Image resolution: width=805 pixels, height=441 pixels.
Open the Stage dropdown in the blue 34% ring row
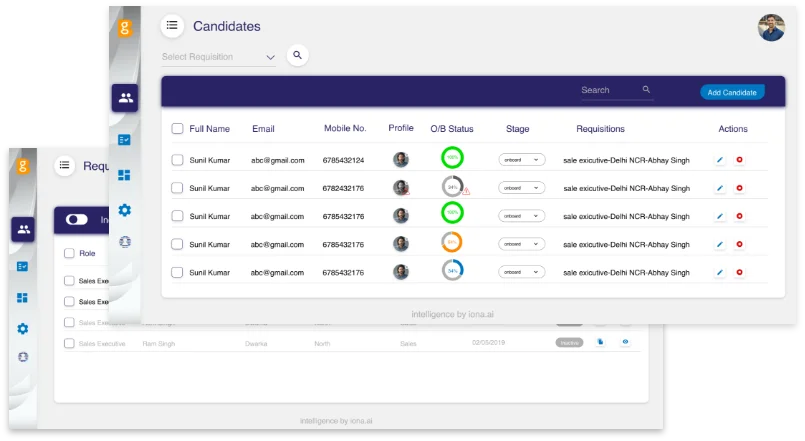[522, 272]
